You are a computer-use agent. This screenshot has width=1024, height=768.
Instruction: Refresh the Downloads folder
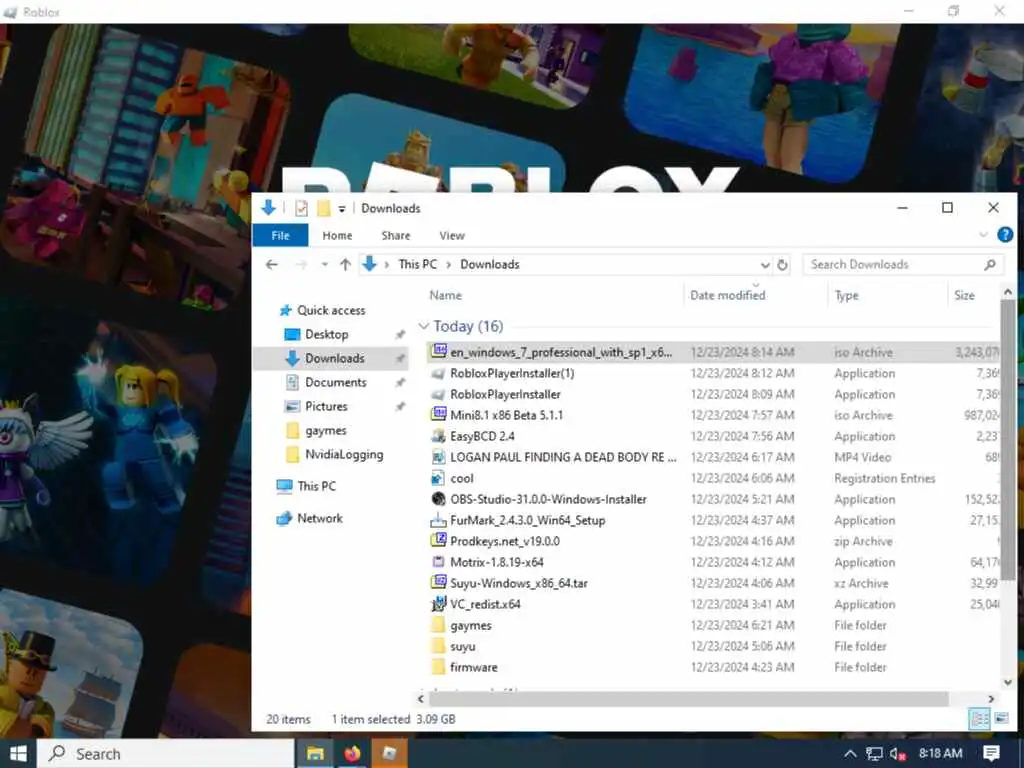coord(782,264)
